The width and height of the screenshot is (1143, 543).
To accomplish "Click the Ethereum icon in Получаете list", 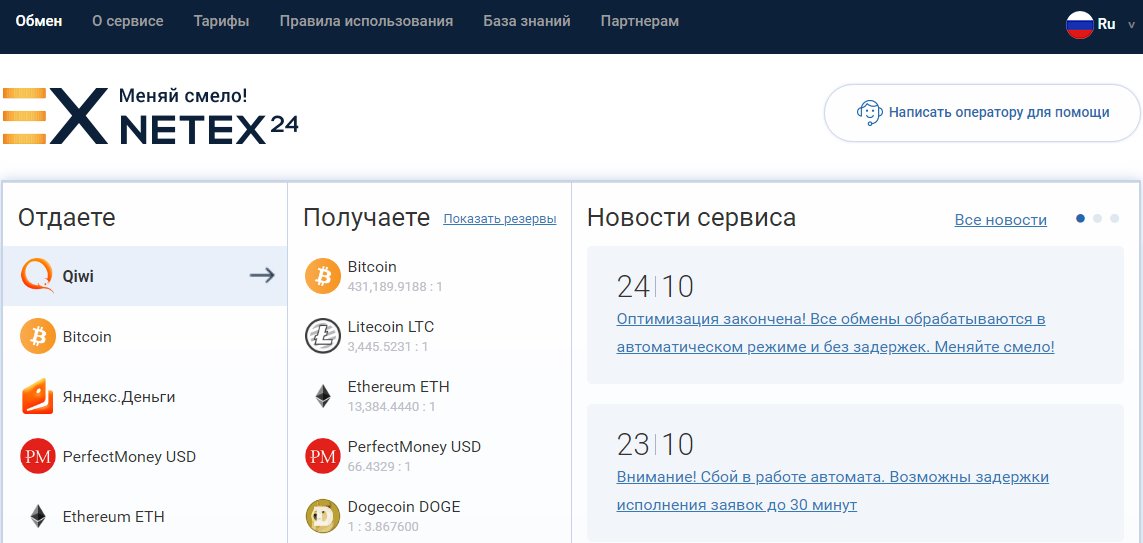I will [323, 396].
